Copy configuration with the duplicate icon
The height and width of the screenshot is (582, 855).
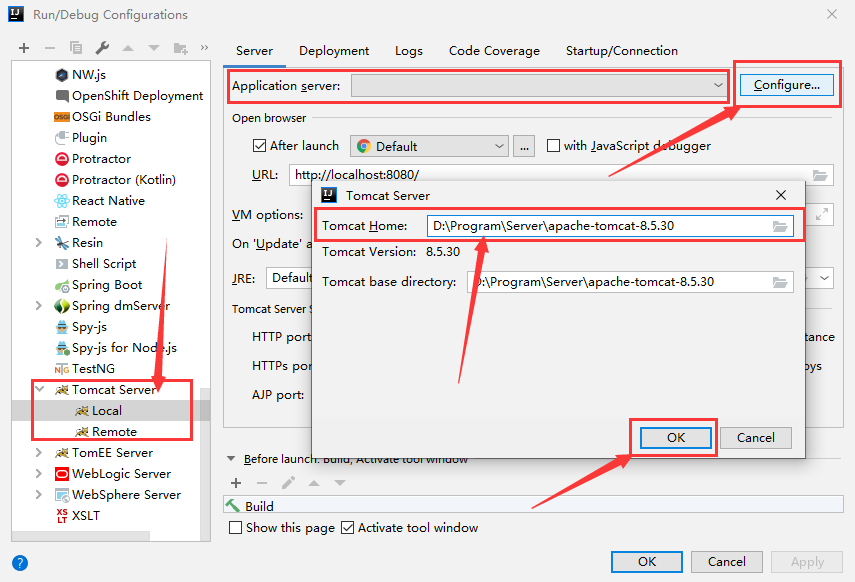click(76, 48)
